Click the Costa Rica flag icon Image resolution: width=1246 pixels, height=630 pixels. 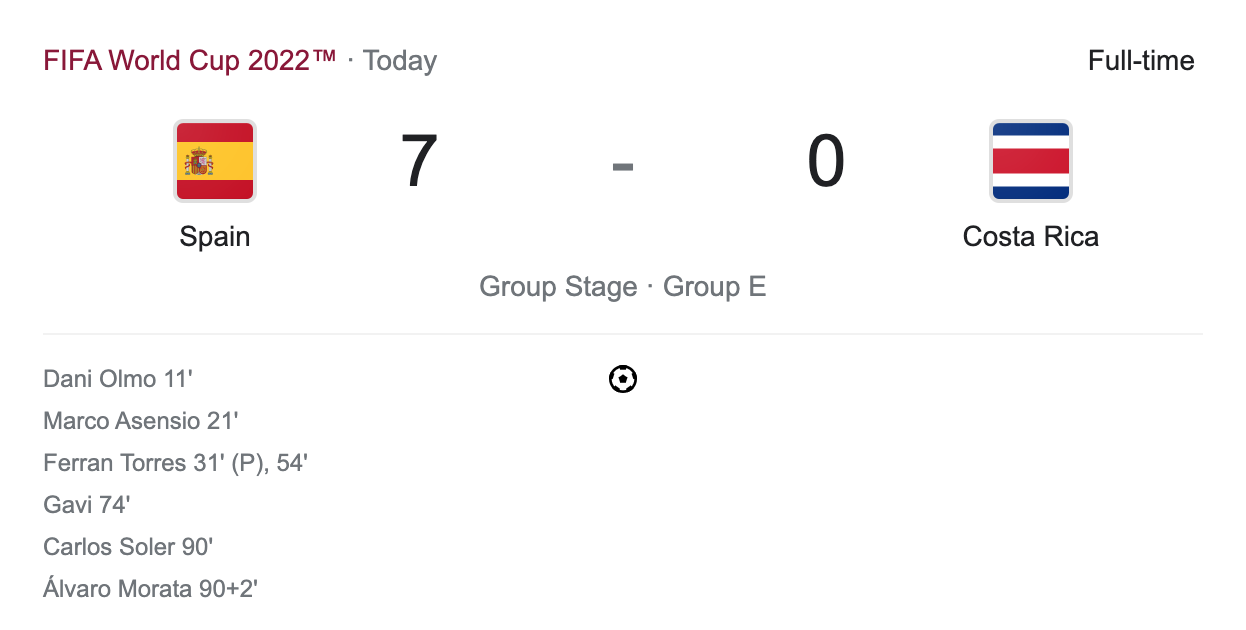click(x=1030, y=161)
